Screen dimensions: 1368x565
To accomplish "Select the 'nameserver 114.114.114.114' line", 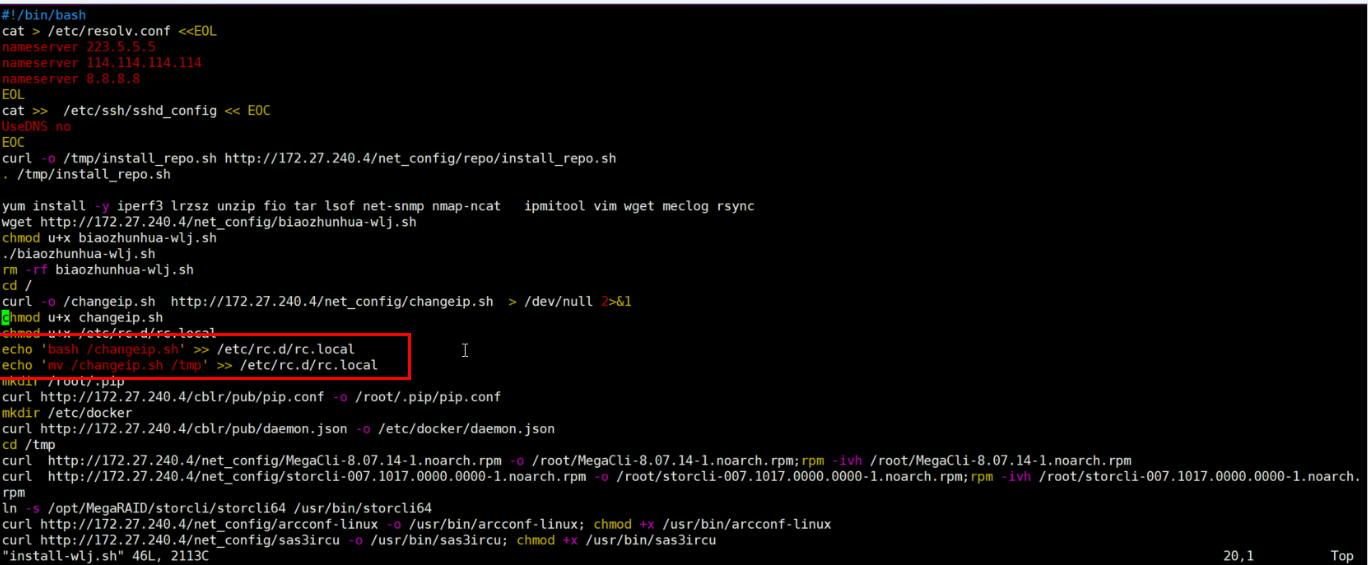I will (x=101, y=63).
